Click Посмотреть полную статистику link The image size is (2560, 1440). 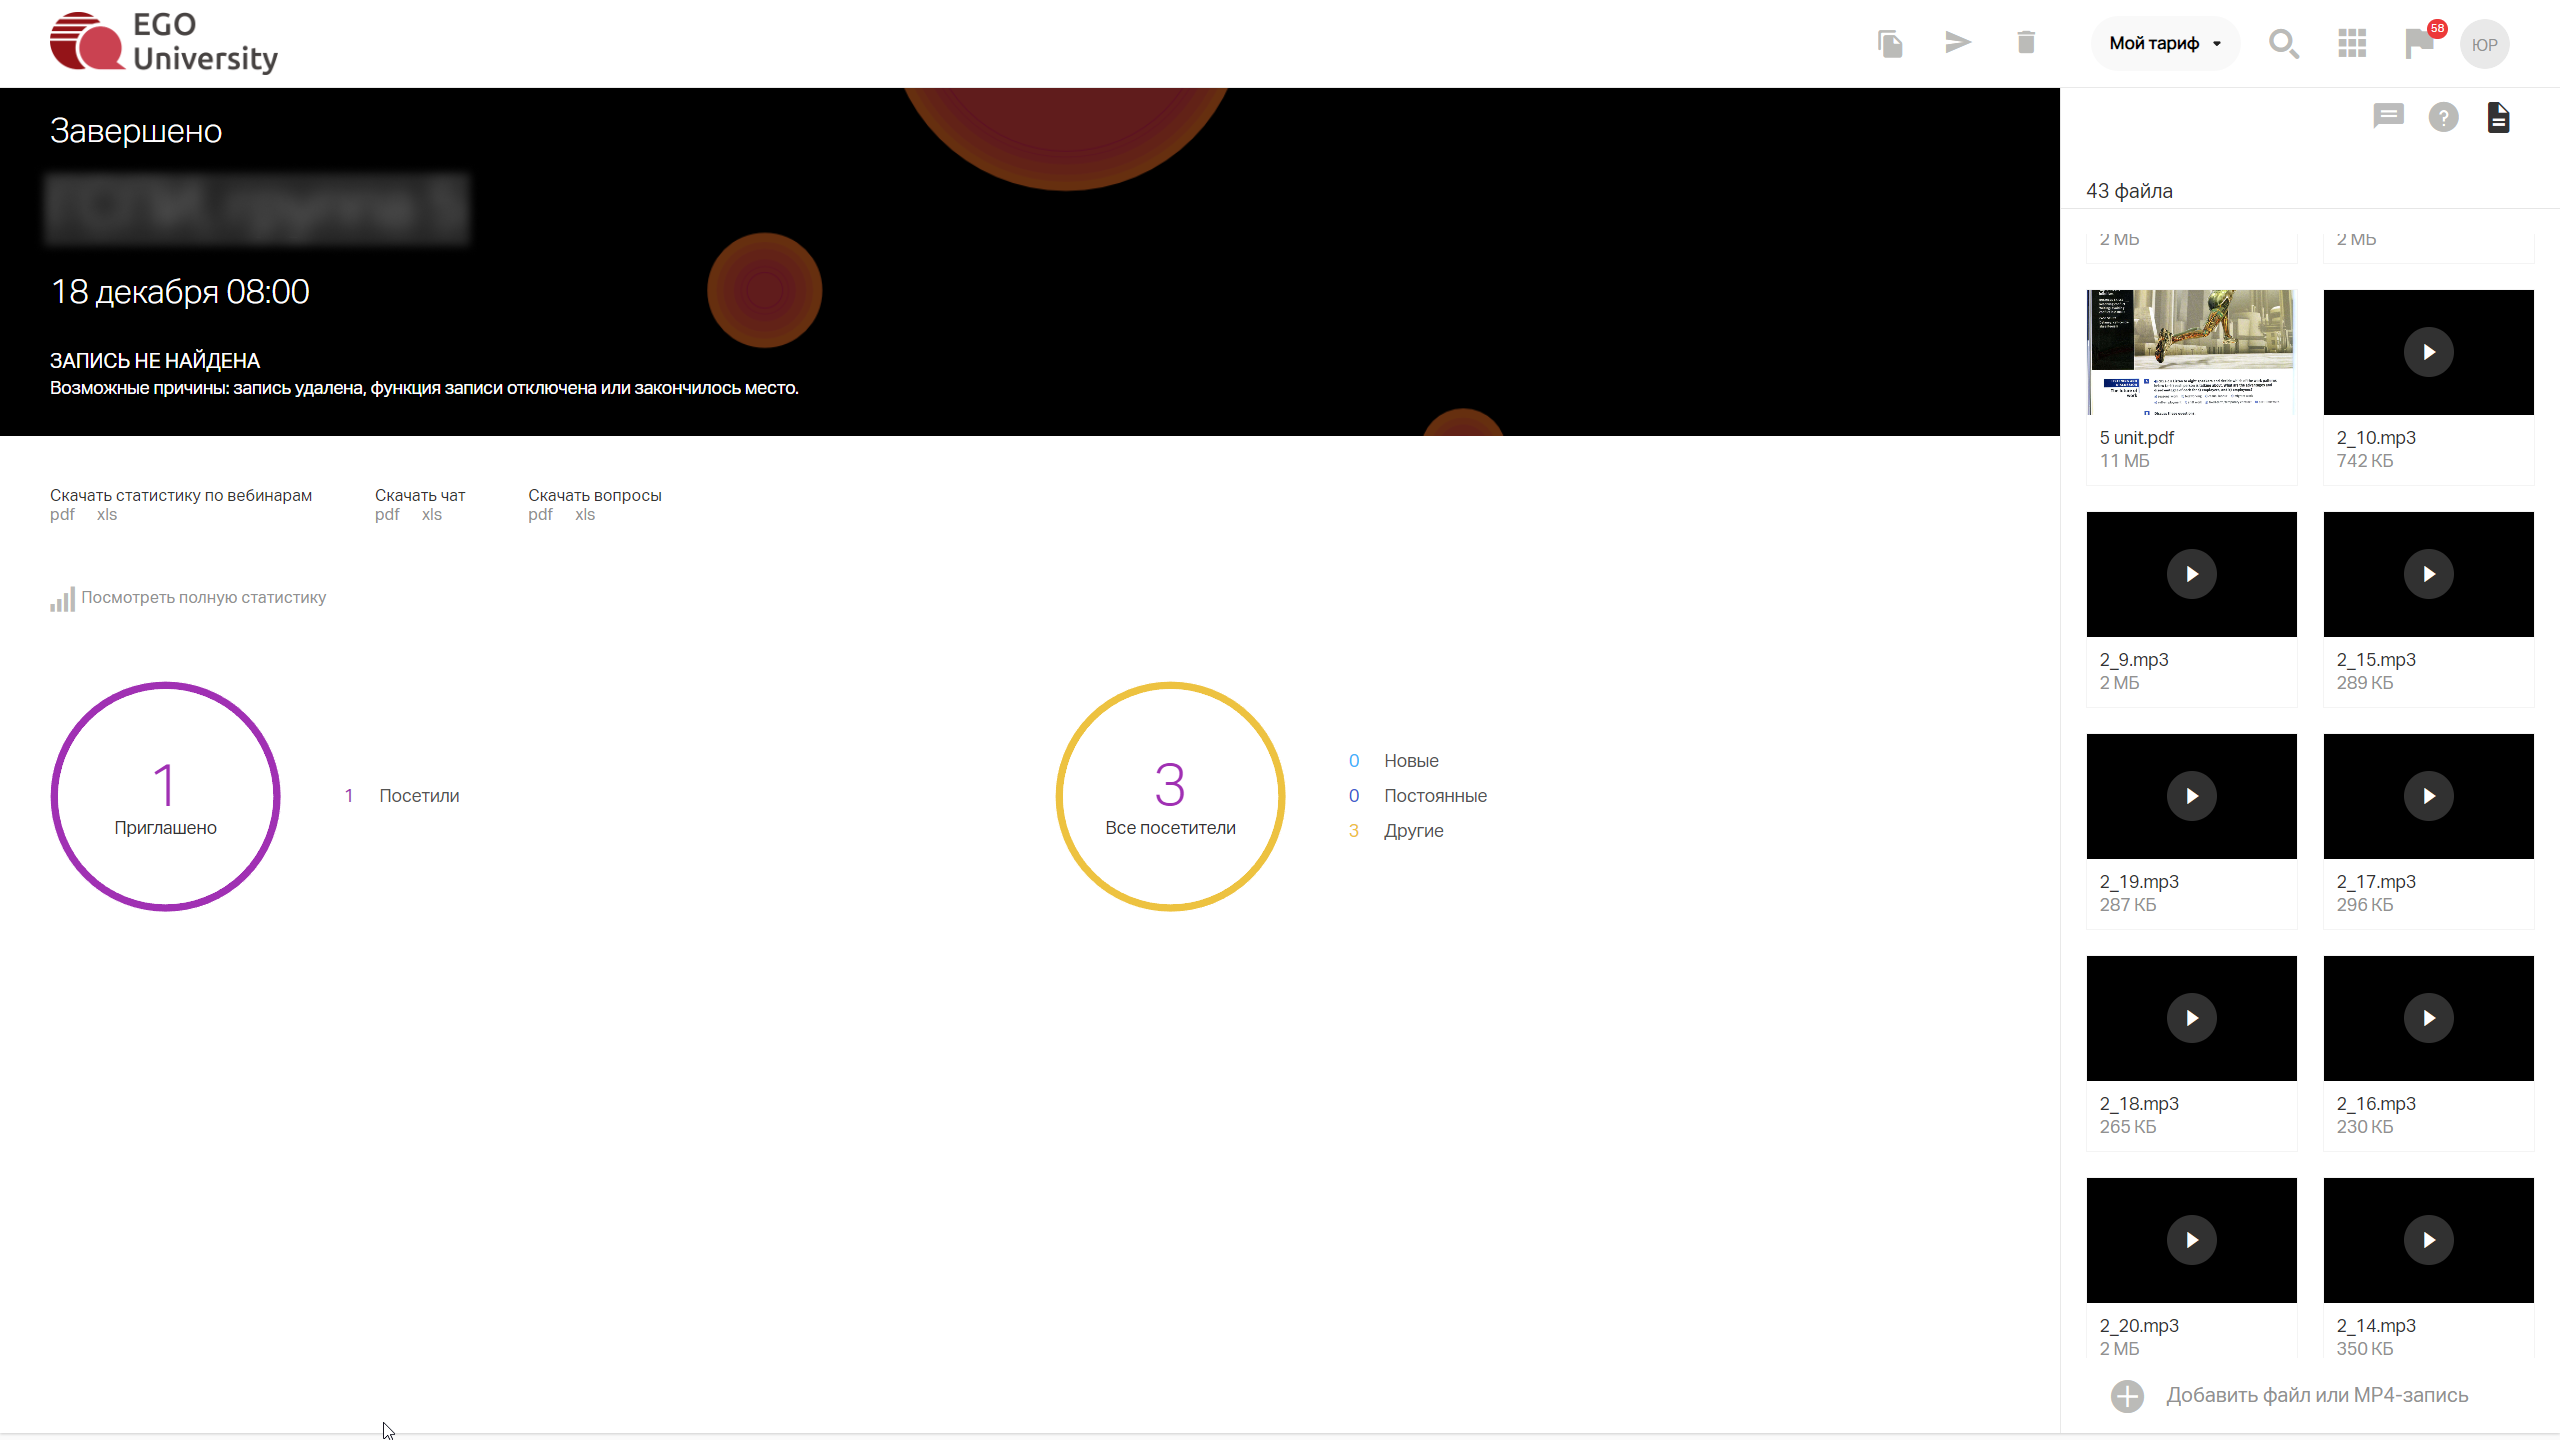pos(202,598)
